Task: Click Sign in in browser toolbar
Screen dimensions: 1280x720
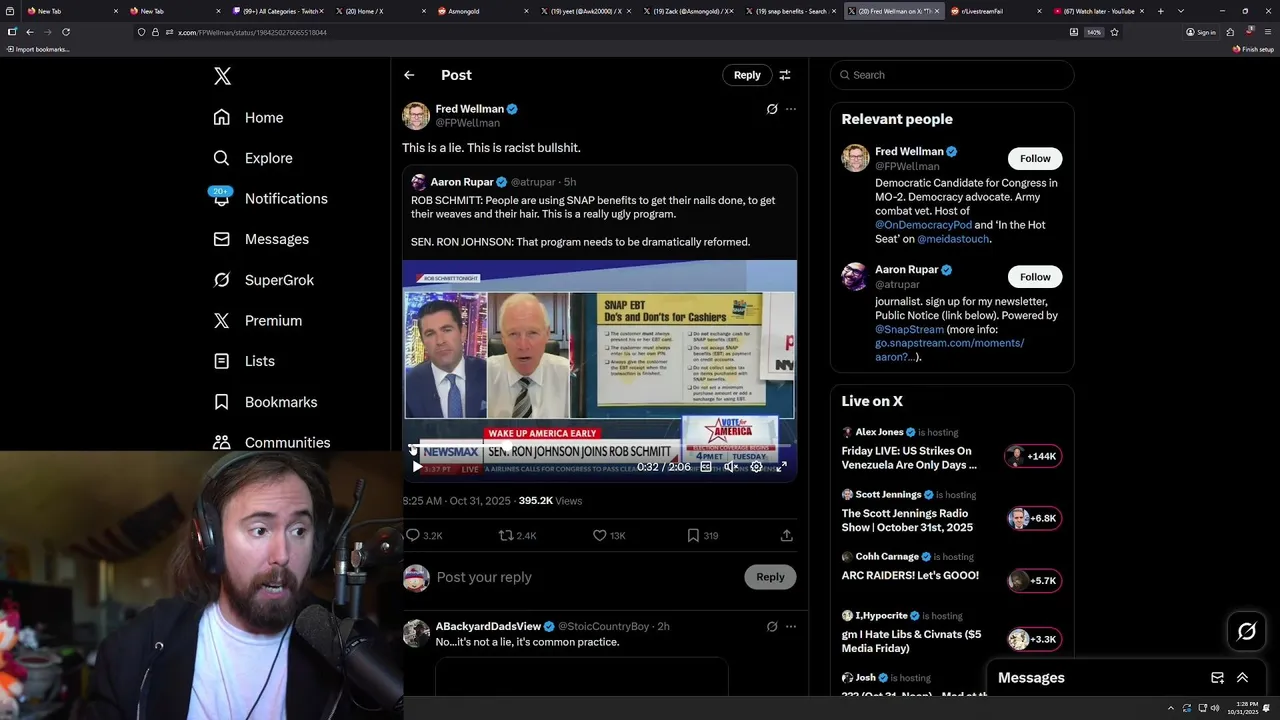Action: 1201,32
